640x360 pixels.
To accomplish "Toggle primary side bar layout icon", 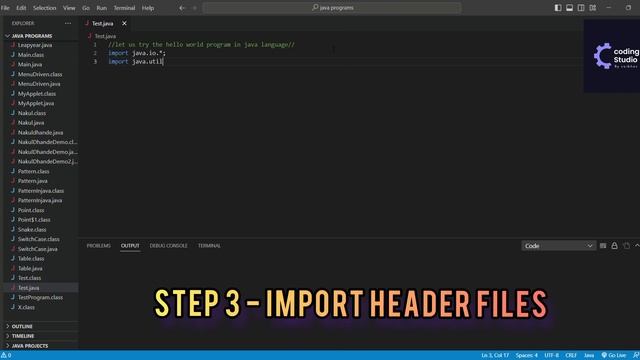I will [x=558, y=8].
